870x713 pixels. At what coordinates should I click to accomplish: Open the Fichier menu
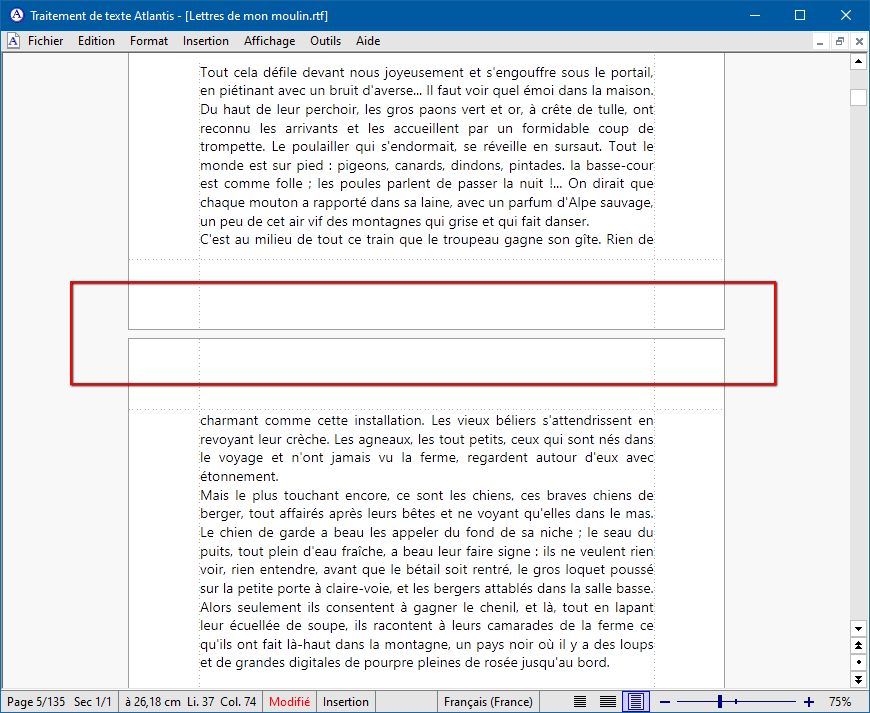(45, 41)
